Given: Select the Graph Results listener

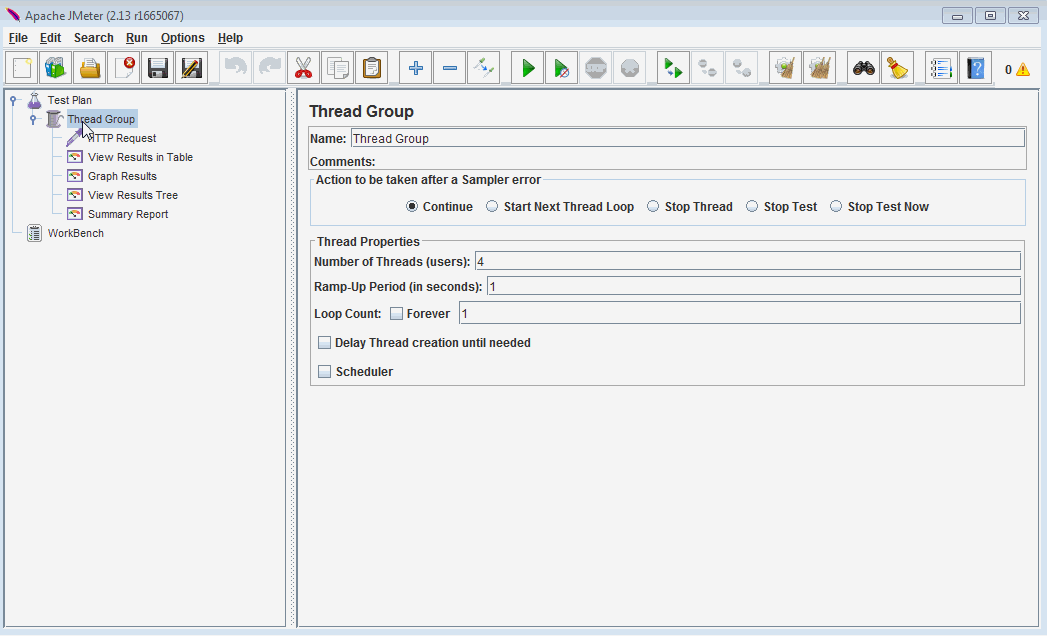Looking at the screenshot, I should coord(122,176).
